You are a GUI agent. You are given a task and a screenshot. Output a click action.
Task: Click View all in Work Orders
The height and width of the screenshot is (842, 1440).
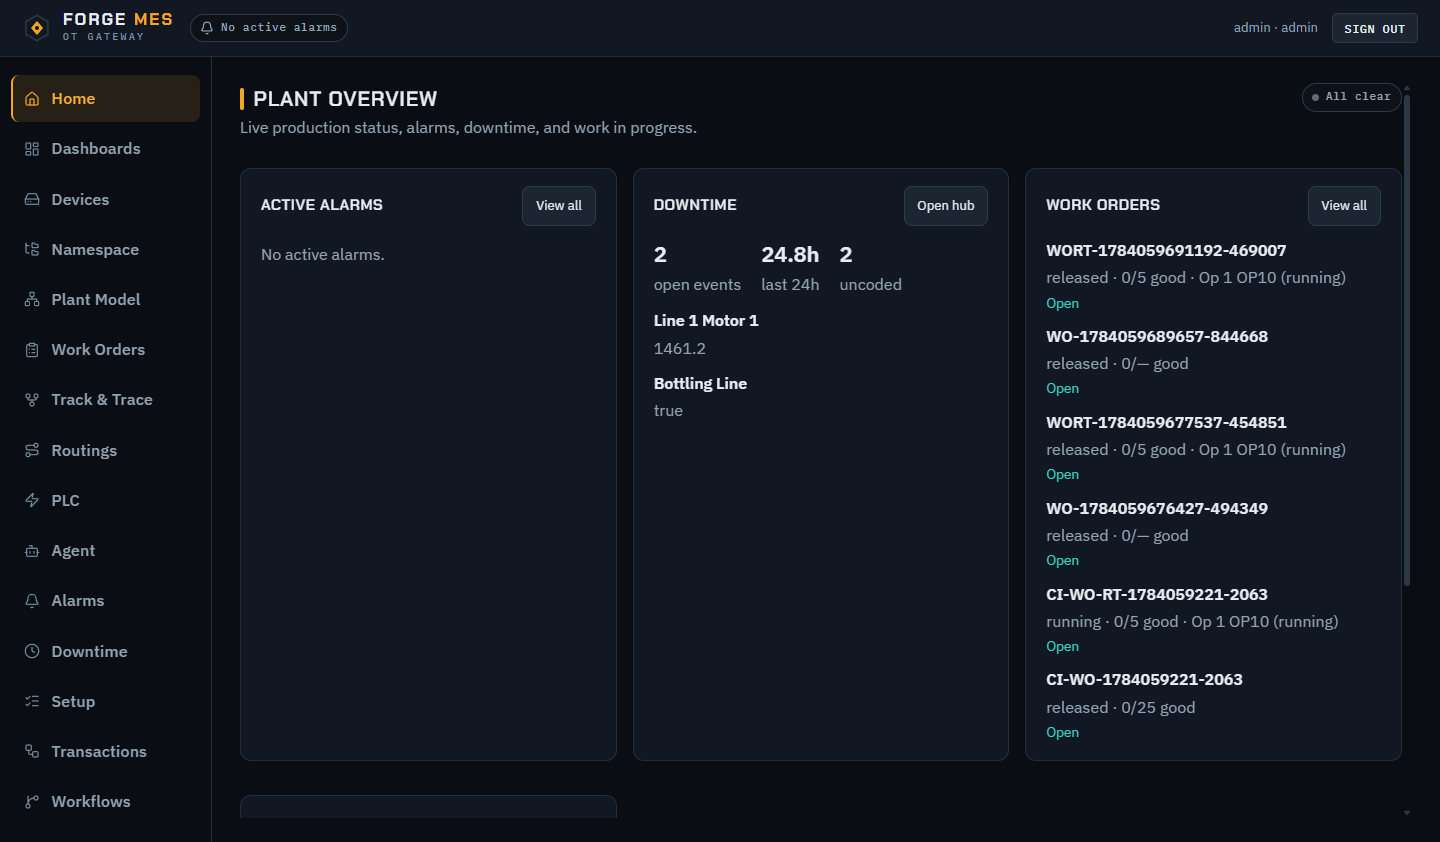coord(1344,206)
